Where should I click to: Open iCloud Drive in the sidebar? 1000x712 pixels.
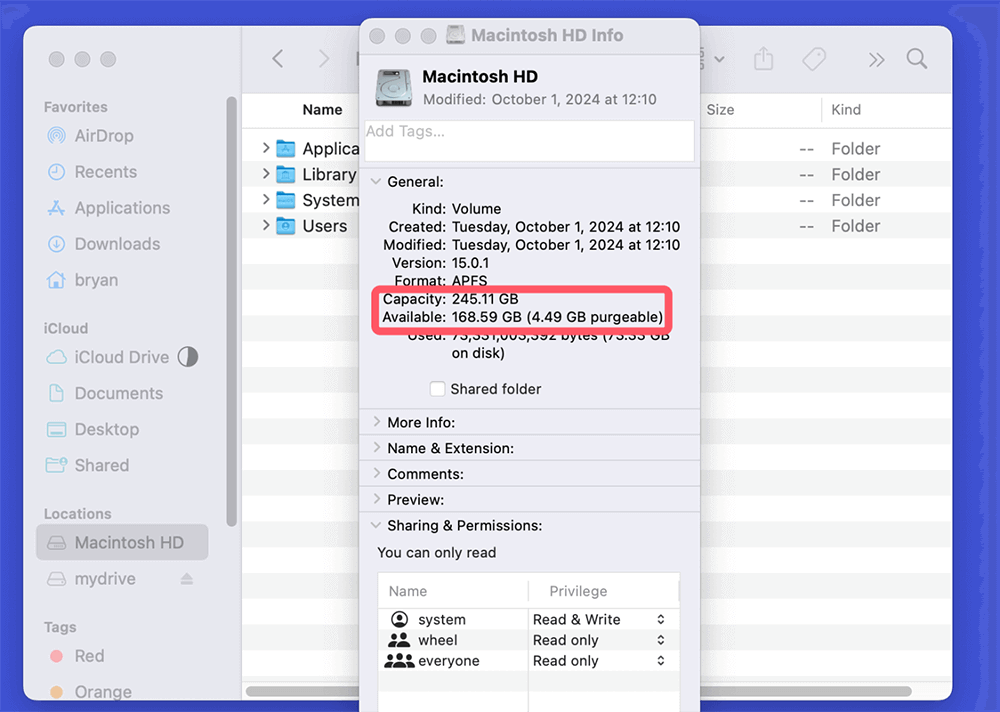(x=121, y=357)
